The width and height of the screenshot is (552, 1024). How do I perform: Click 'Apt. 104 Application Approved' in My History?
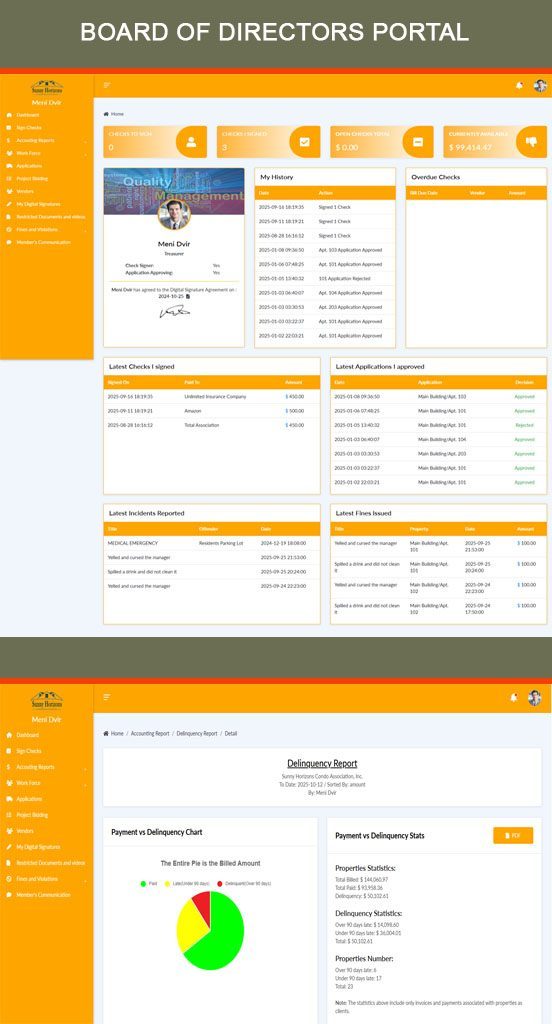[350, 293]
